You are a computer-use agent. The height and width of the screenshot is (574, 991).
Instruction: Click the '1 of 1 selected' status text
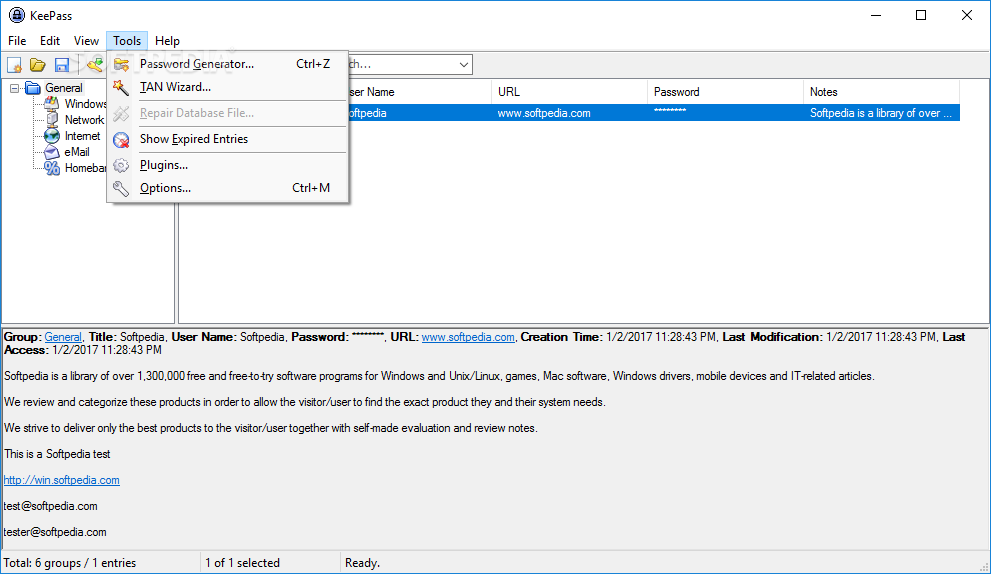pyautogui.click(x=242, y=563)
